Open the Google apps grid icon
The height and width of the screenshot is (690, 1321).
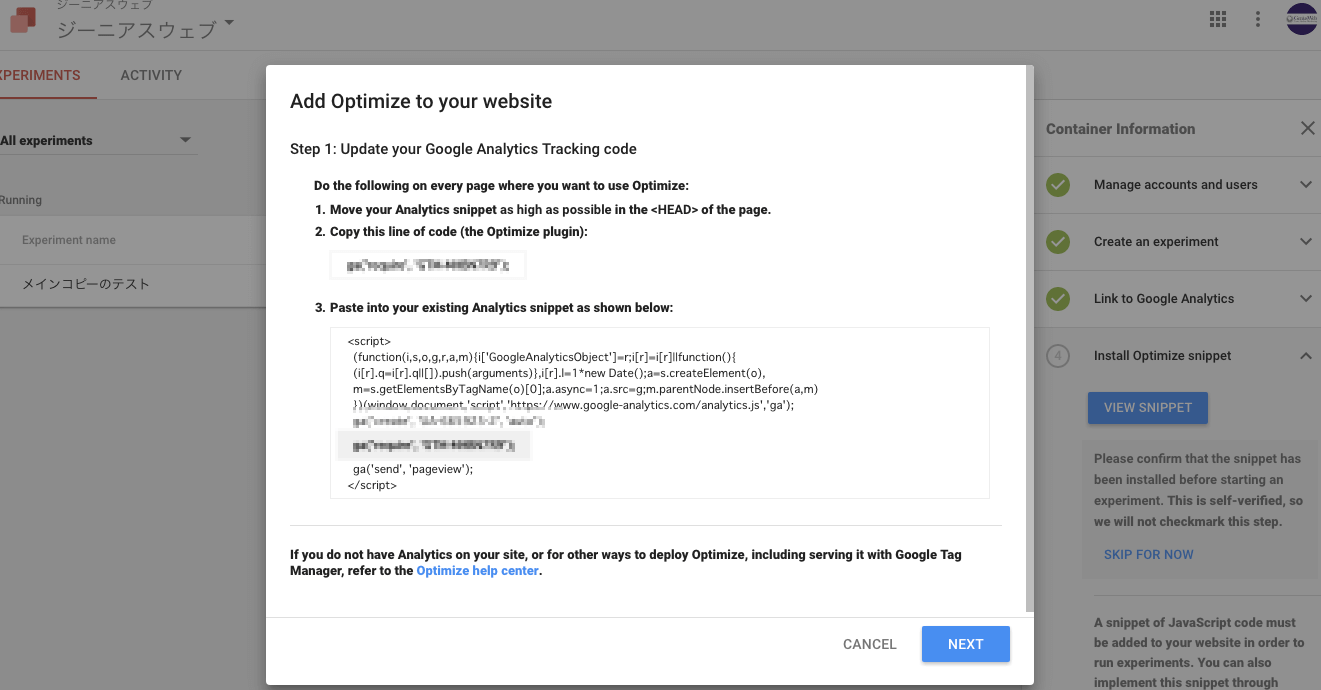click(1217, 19)
